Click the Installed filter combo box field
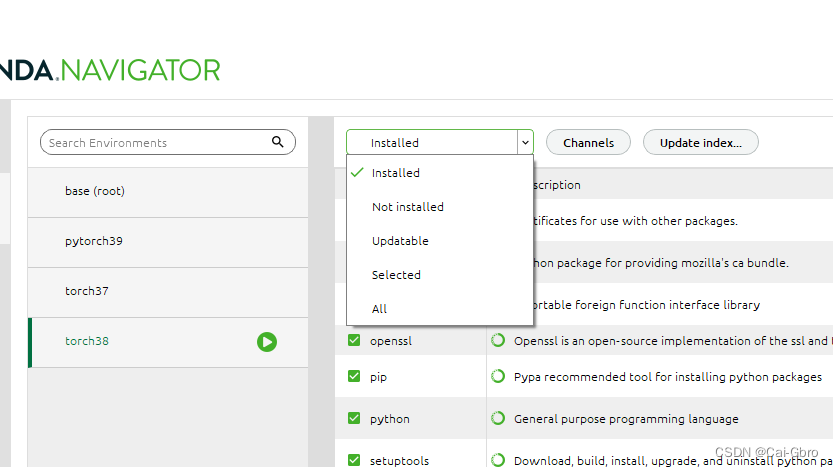Image resolution: width=833 pixels, height=467 pixels. [439, 142]
